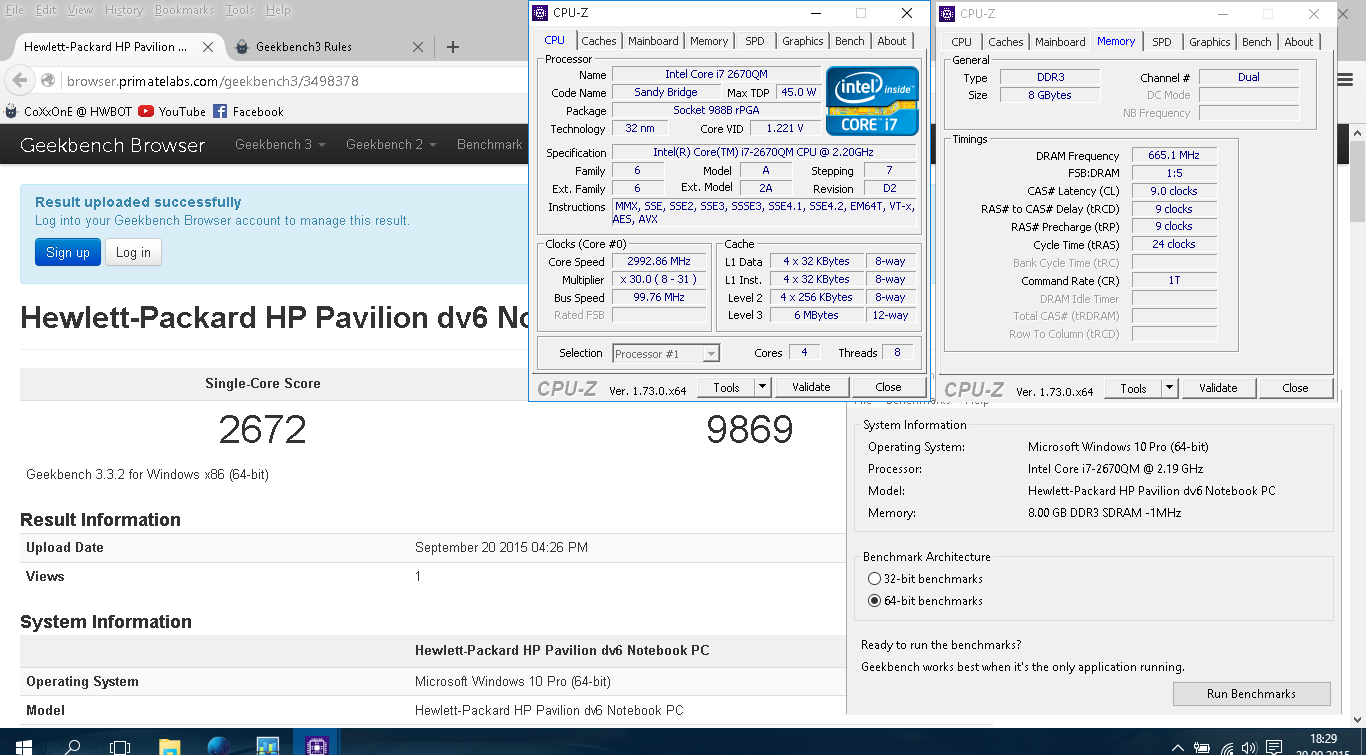The image size is (1366, 755).
Task: Click the Single-Core score 2672
Action: (x=263, y=430)
